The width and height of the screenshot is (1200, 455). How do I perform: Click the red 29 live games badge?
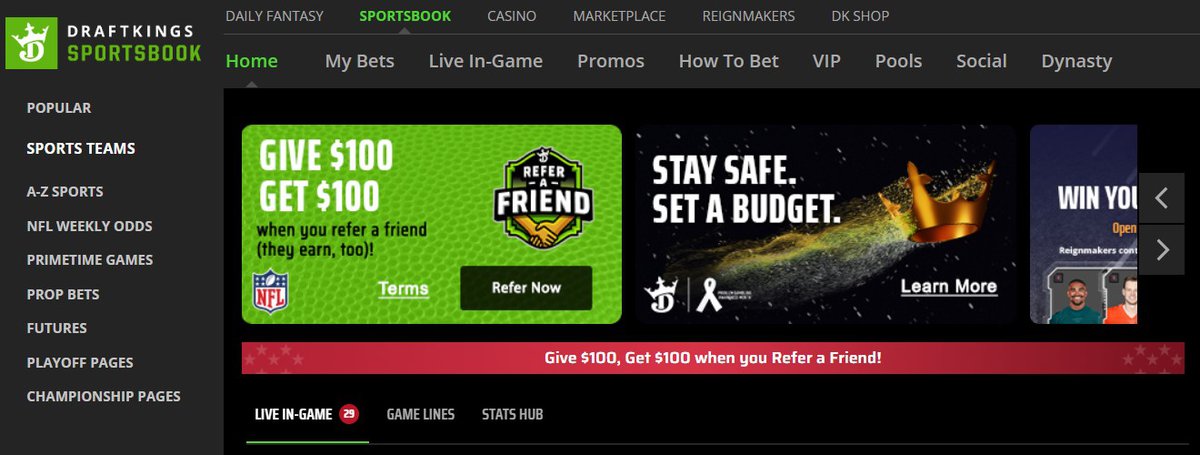pos(348,414)
